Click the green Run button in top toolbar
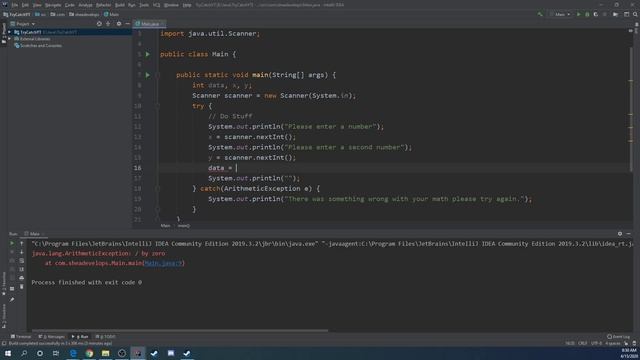This screenshot has width=640, height=360. coord(578,14)
